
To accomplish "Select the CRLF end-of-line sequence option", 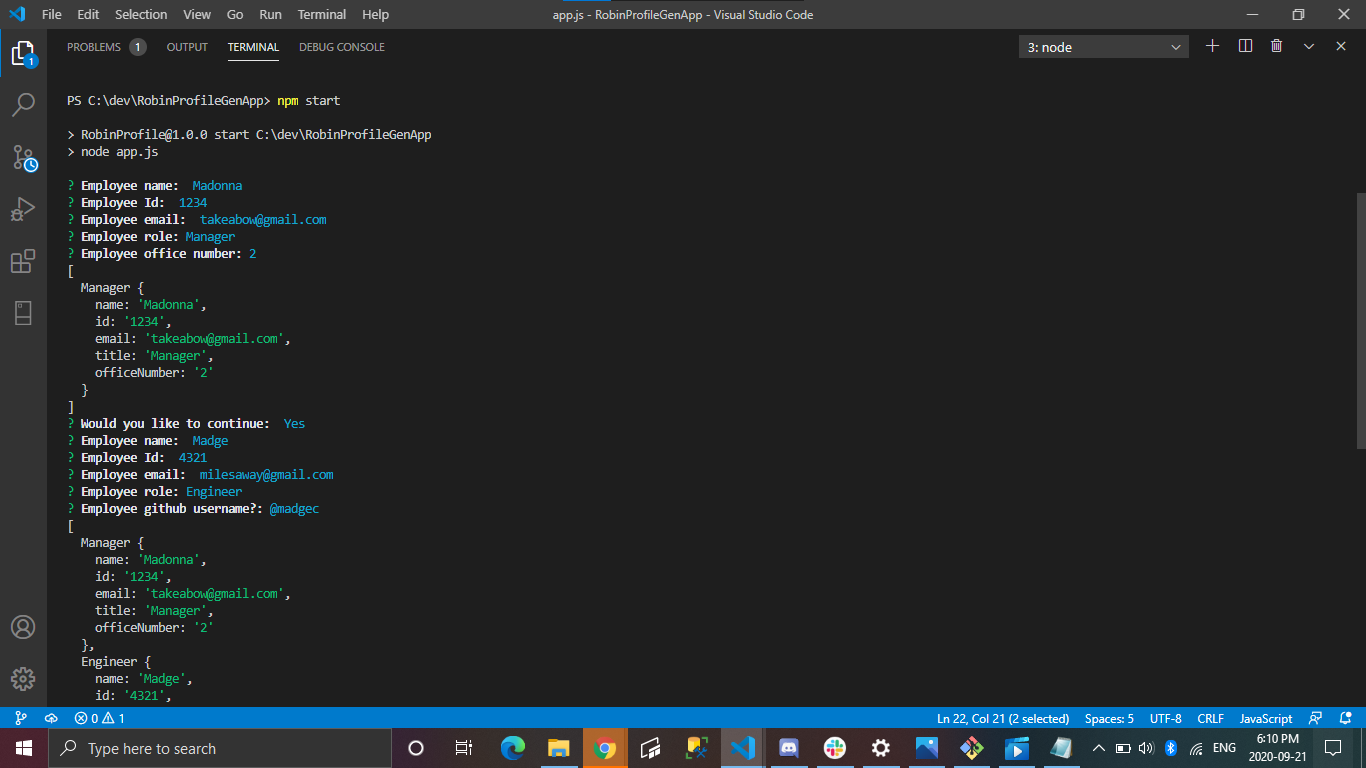I will [1210, 718].
